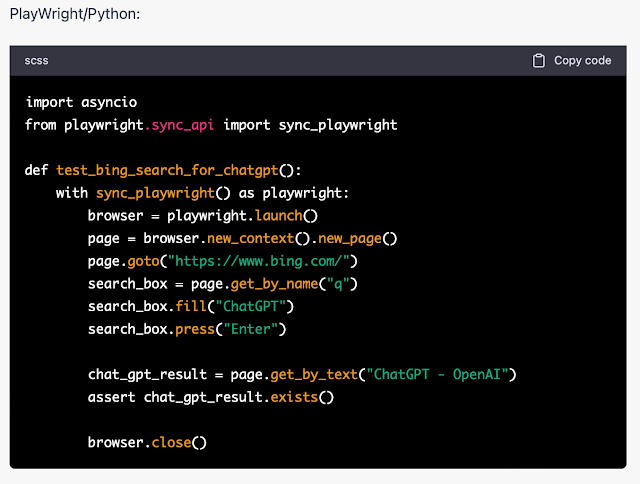Click 'sync_playwright()' in the with statement

163,193
